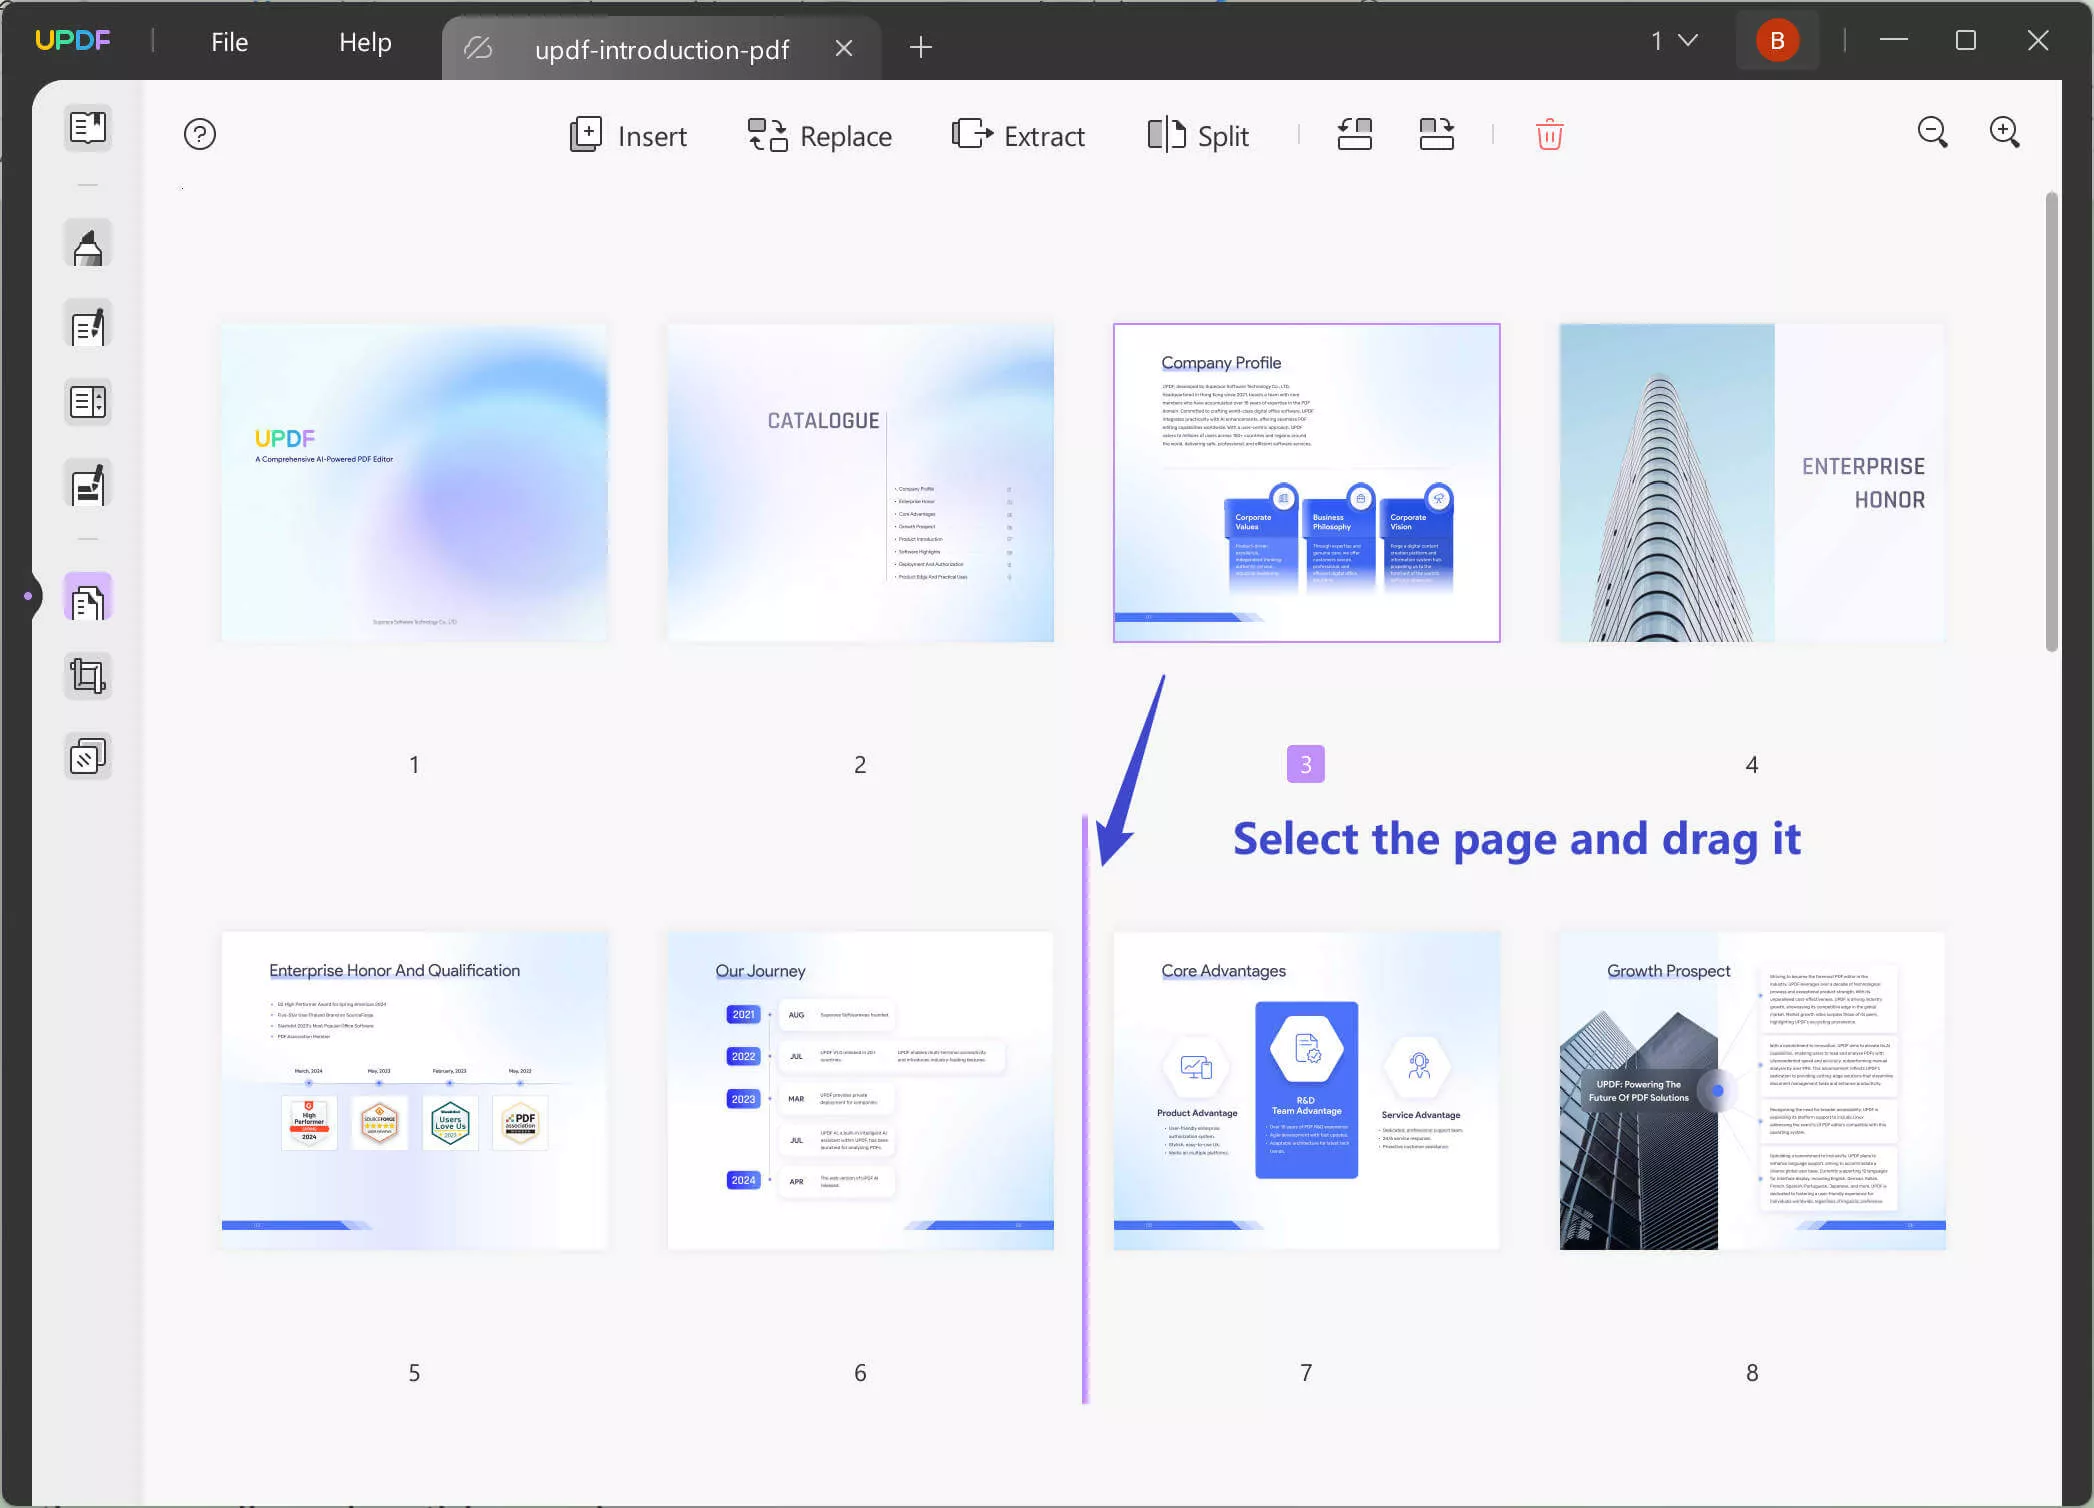This screenshot has width=2094, height=1508.
Task: Add a new tab with plus button
Action: [921, 47]
